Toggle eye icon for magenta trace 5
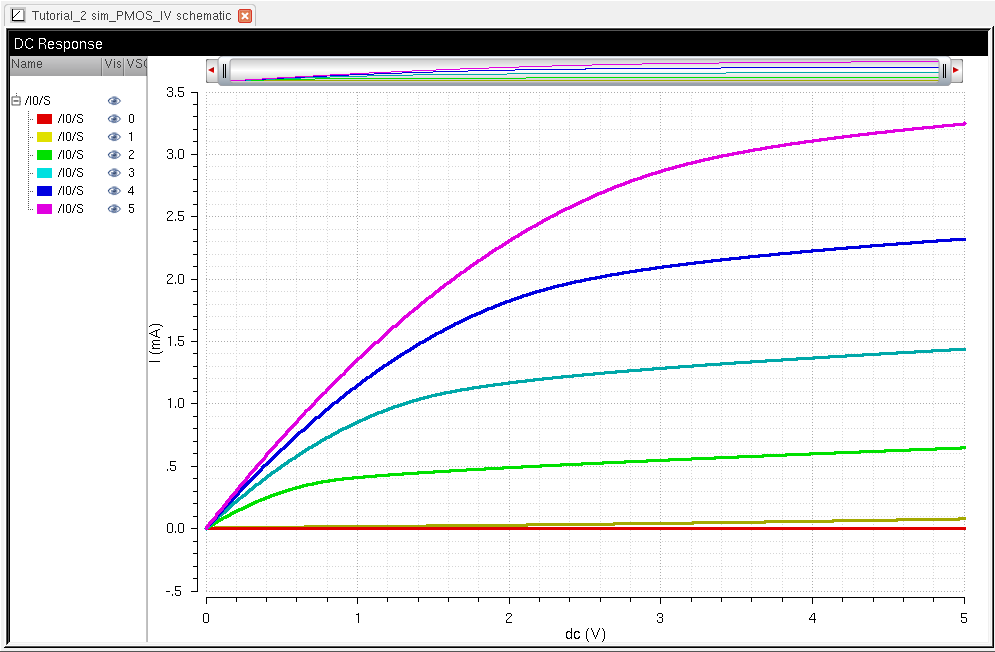This screenshot has width=995, height=652. tap(114, 209)
